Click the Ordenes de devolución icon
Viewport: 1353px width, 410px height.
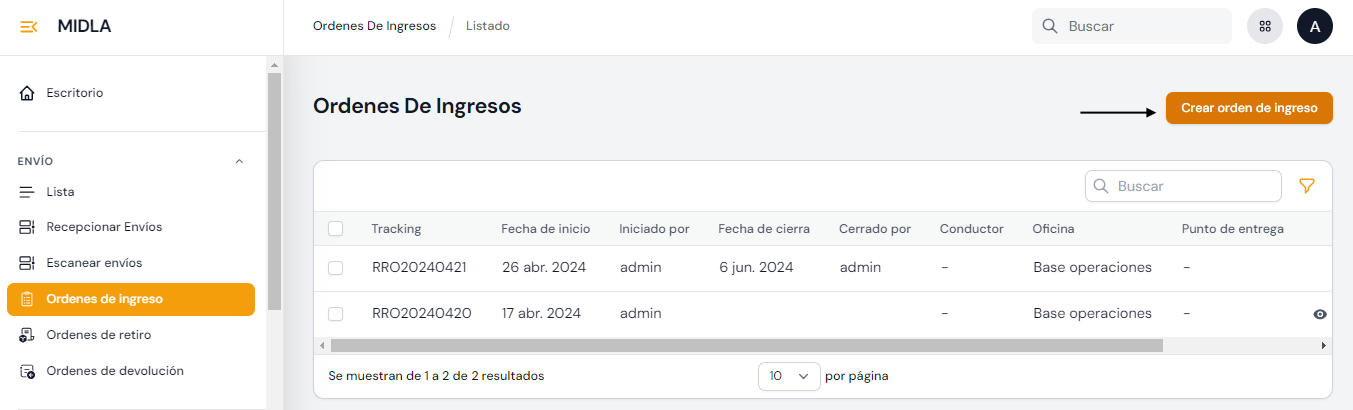click(x=27, y=371)
